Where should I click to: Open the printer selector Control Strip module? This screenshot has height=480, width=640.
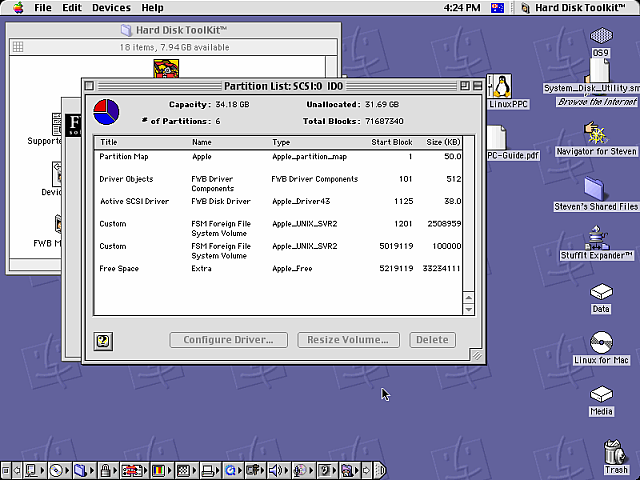tap(211, 471)
